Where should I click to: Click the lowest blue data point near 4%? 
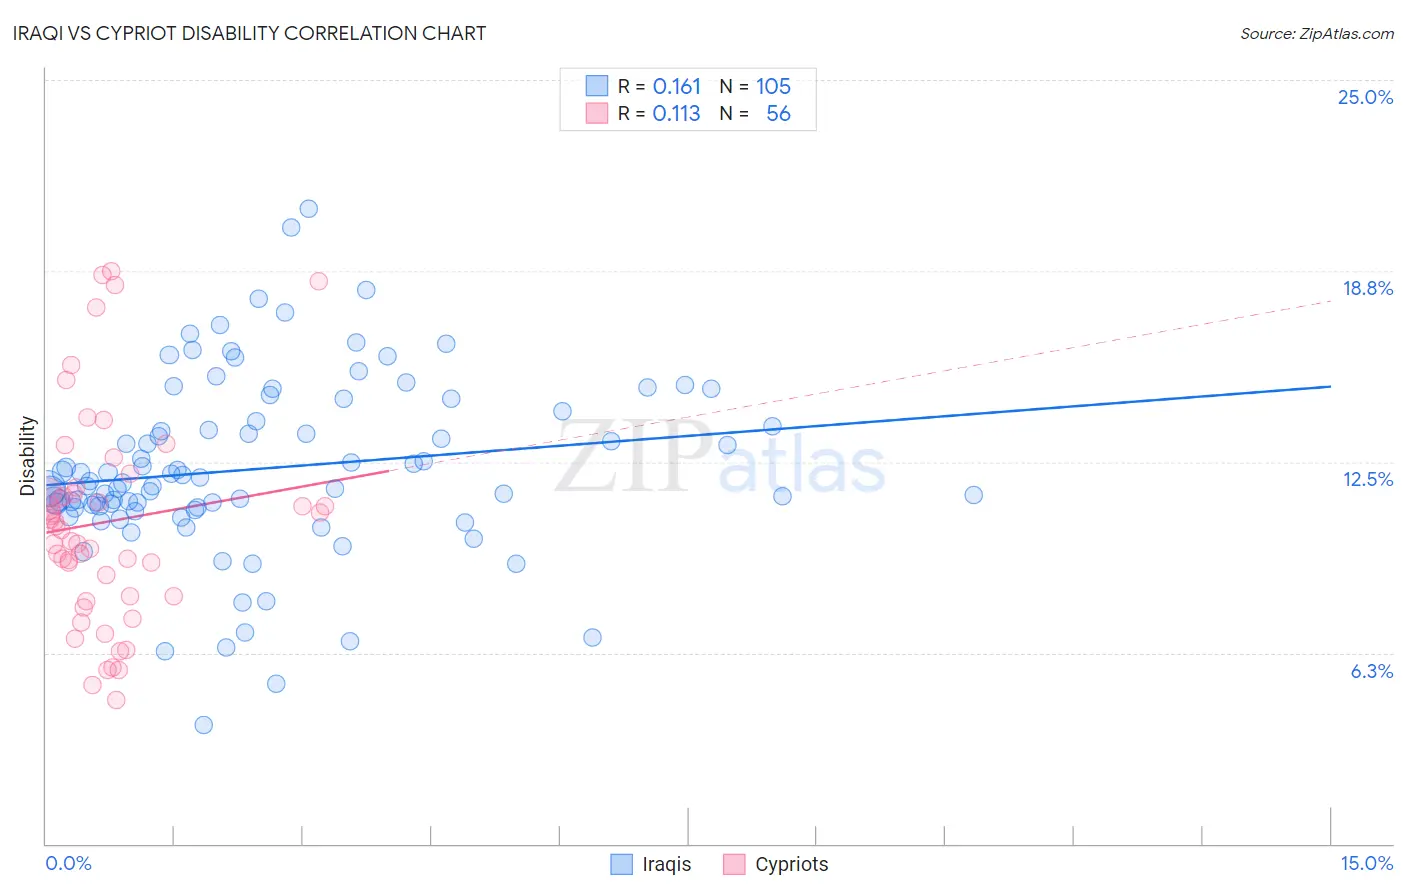pyautogui.click(x=204, y=725)
